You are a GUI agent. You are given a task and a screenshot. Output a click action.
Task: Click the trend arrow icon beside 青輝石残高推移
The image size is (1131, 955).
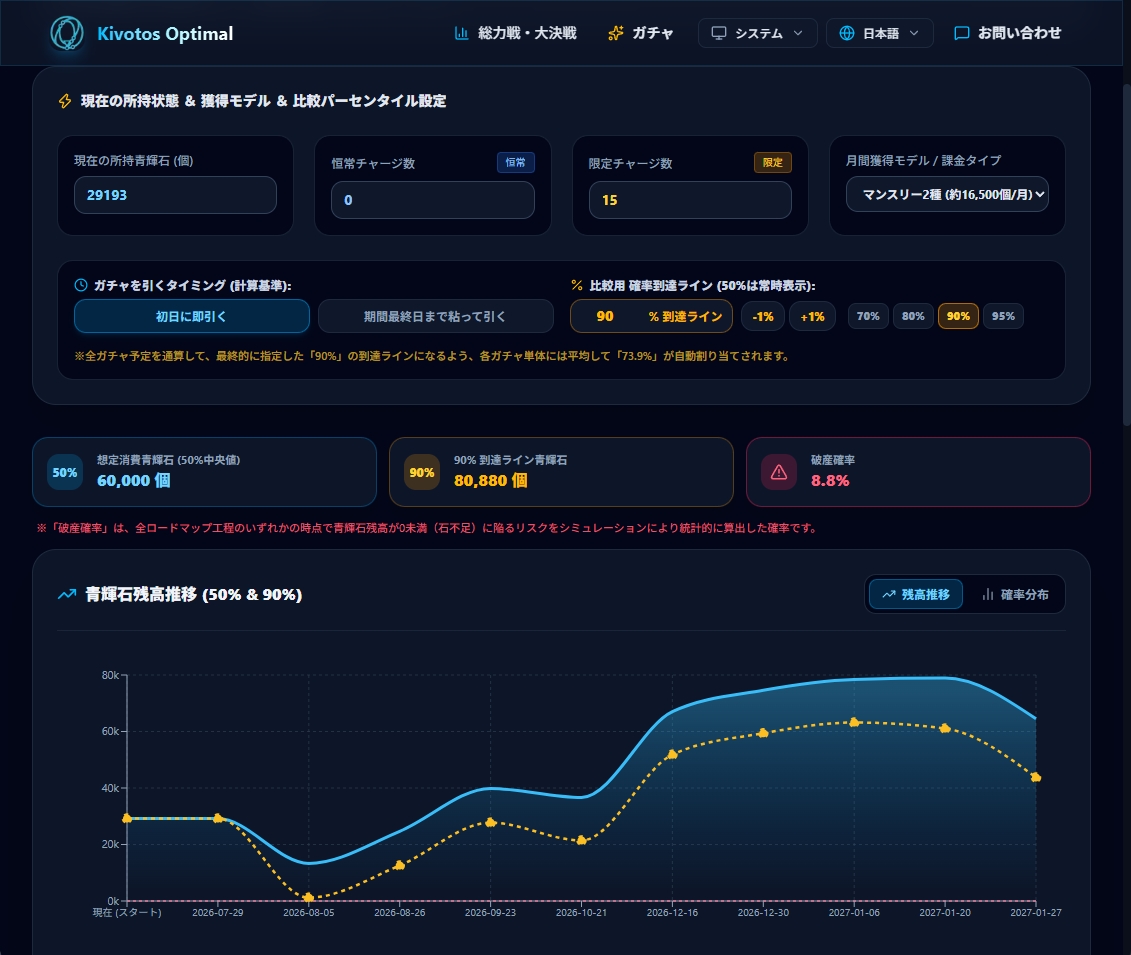pos(67,594)
